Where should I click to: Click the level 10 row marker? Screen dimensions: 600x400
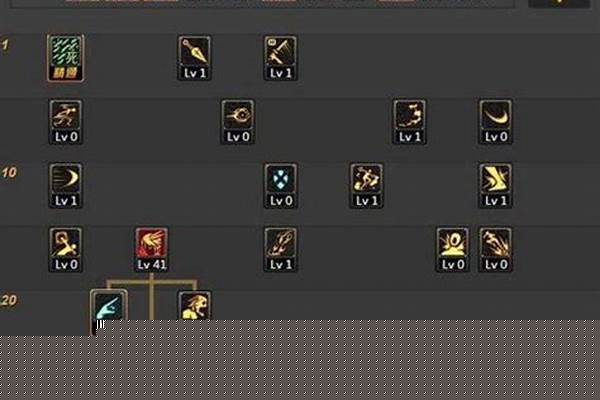point(9,173)
